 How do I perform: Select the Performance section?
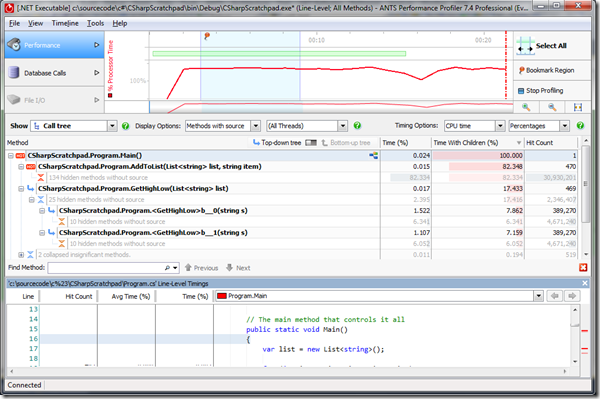54,45
